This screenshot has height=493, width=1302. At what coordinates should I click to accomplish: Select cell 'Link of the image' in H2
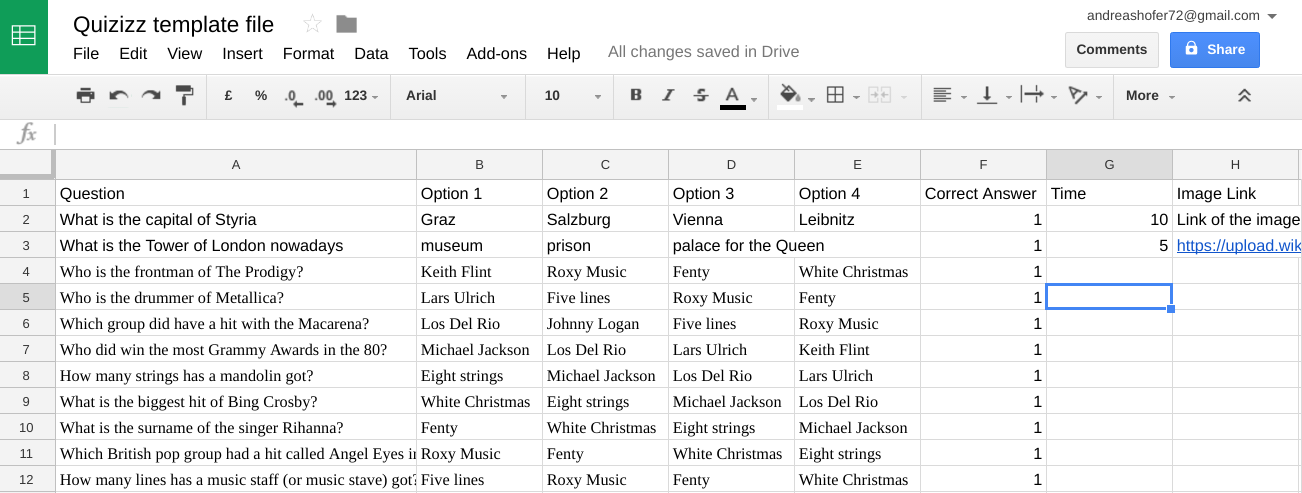click(1236, 219)
